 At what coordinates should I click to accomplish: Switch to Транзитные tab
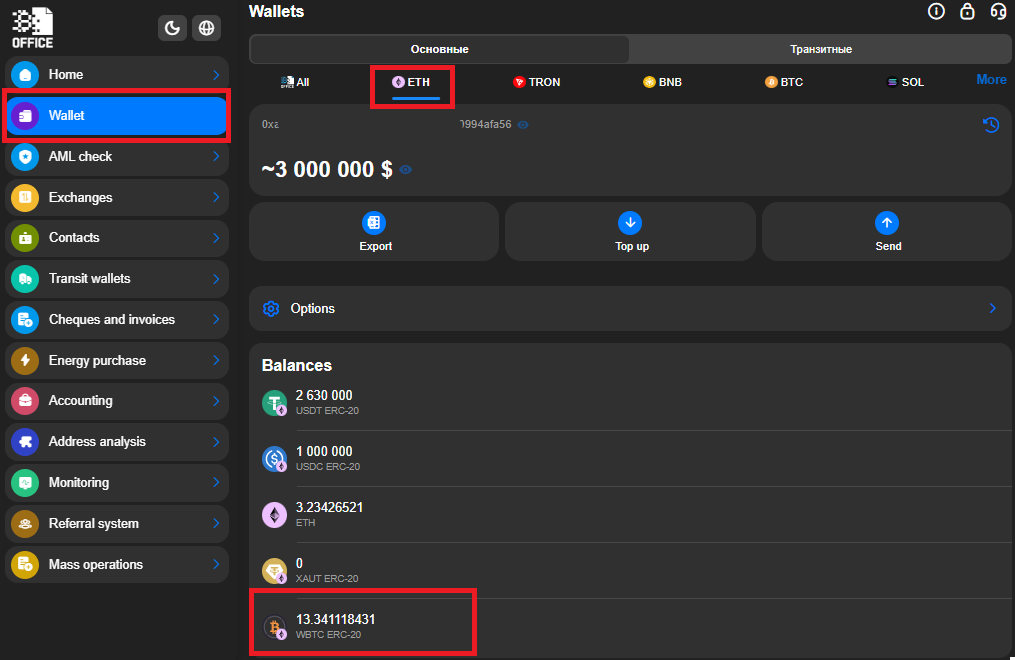pyautogui.click(x=821, y=49)
